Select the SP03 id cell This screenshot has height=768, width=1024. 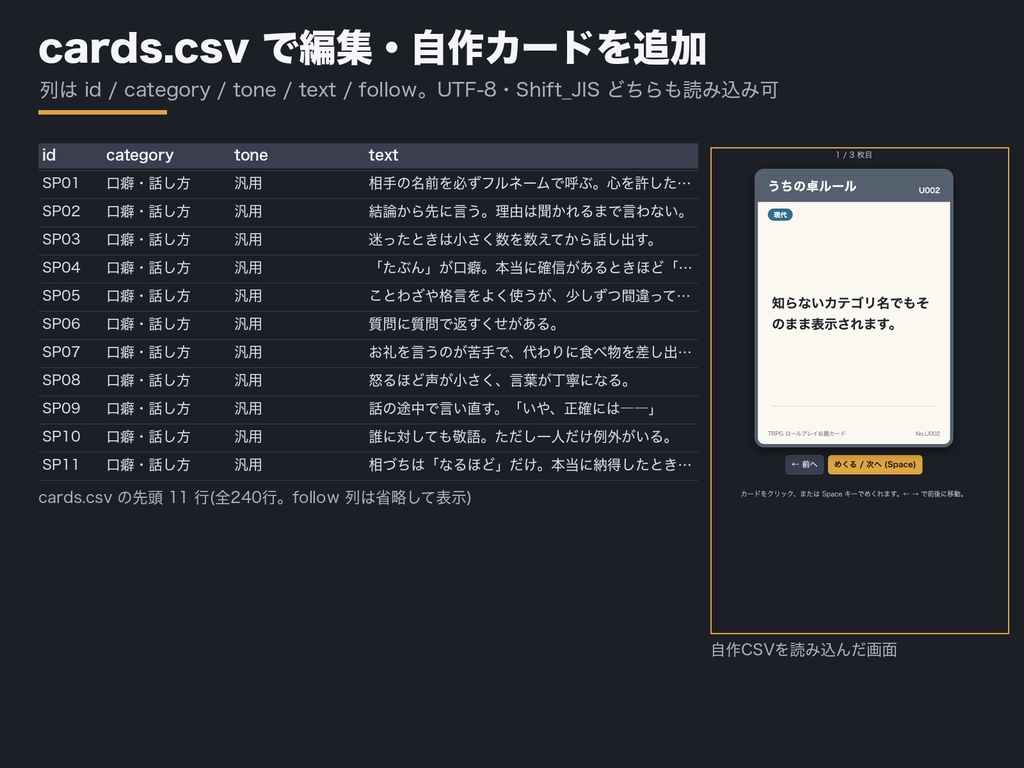61,240
